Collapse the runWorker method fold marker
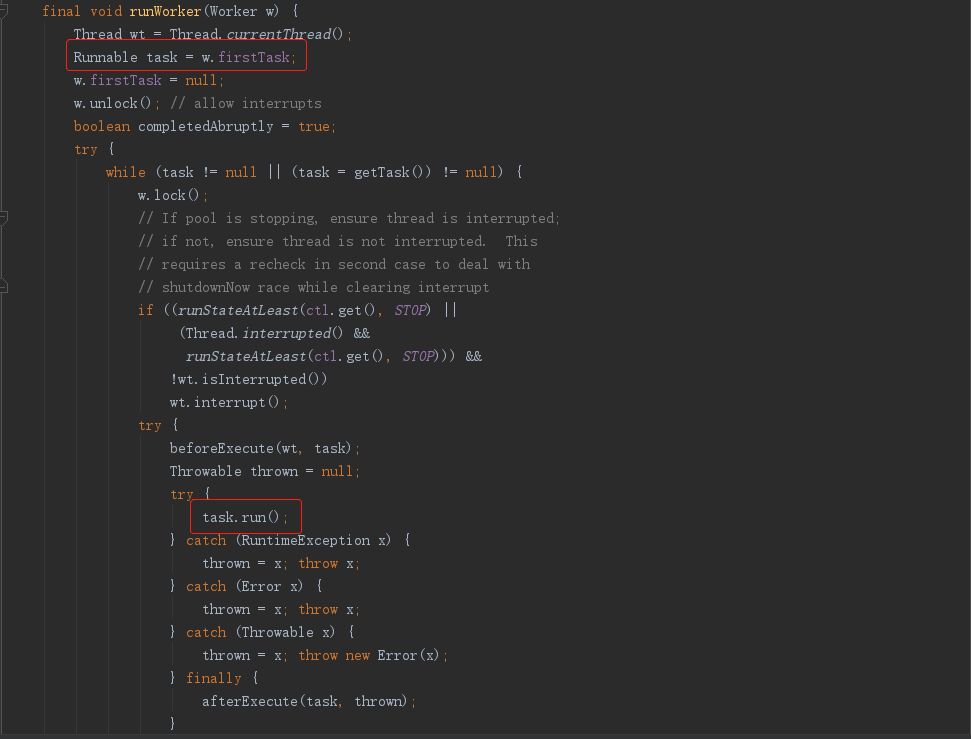 [3, 11]
